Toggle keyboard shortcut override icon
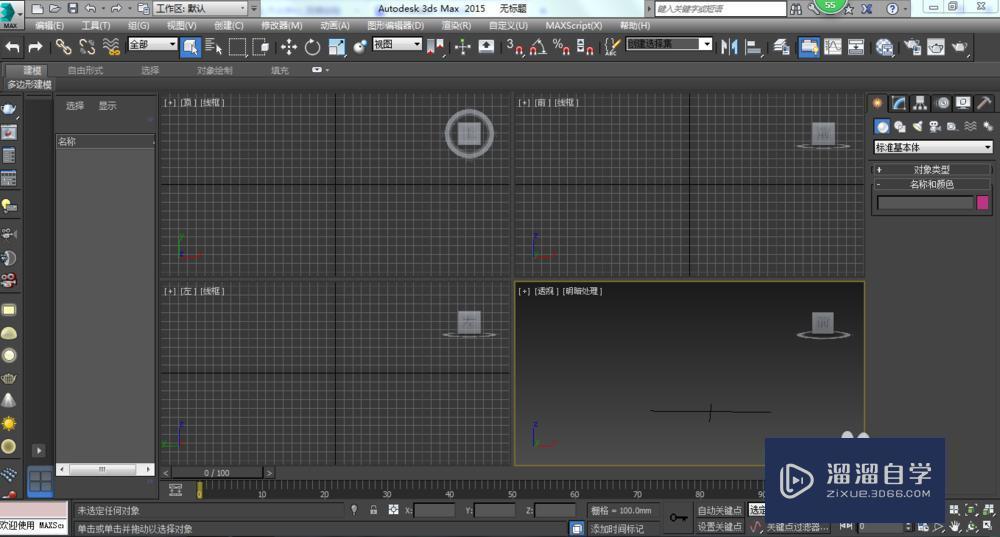 tap(487, 47)
